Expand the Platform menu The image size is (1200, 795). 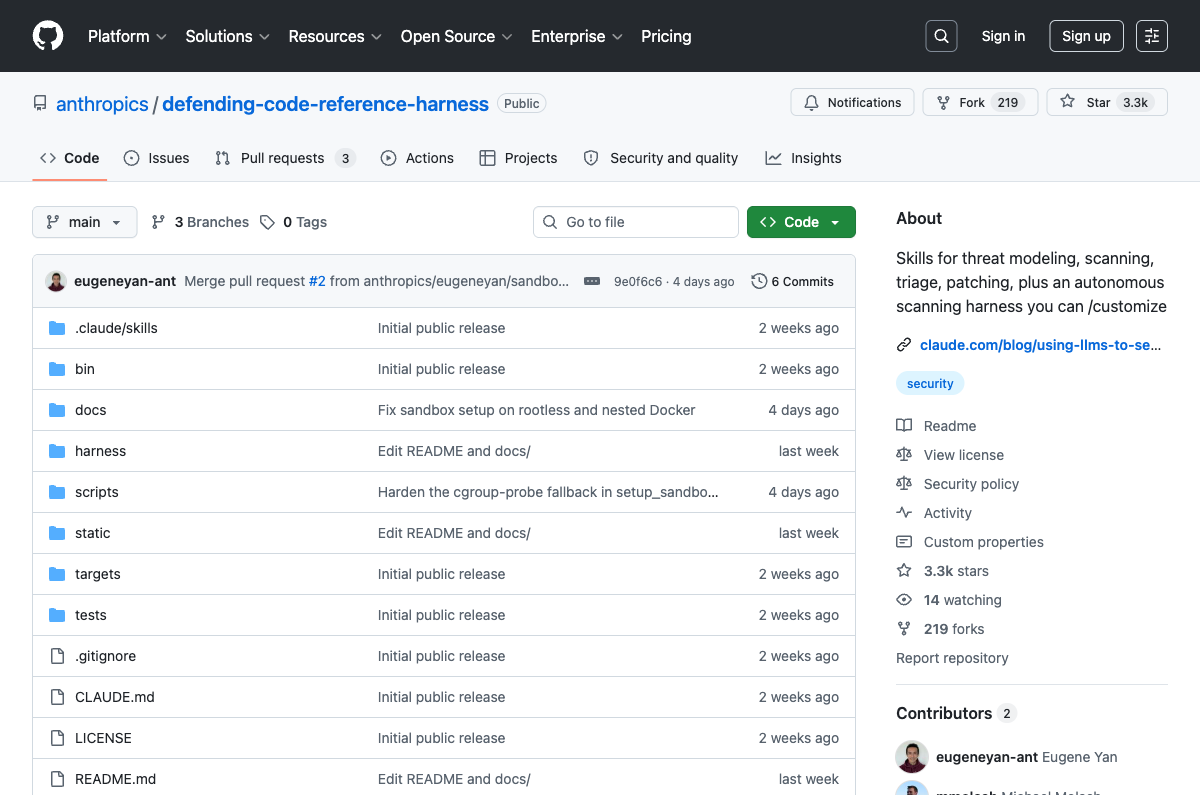click(x=127, y=36)
